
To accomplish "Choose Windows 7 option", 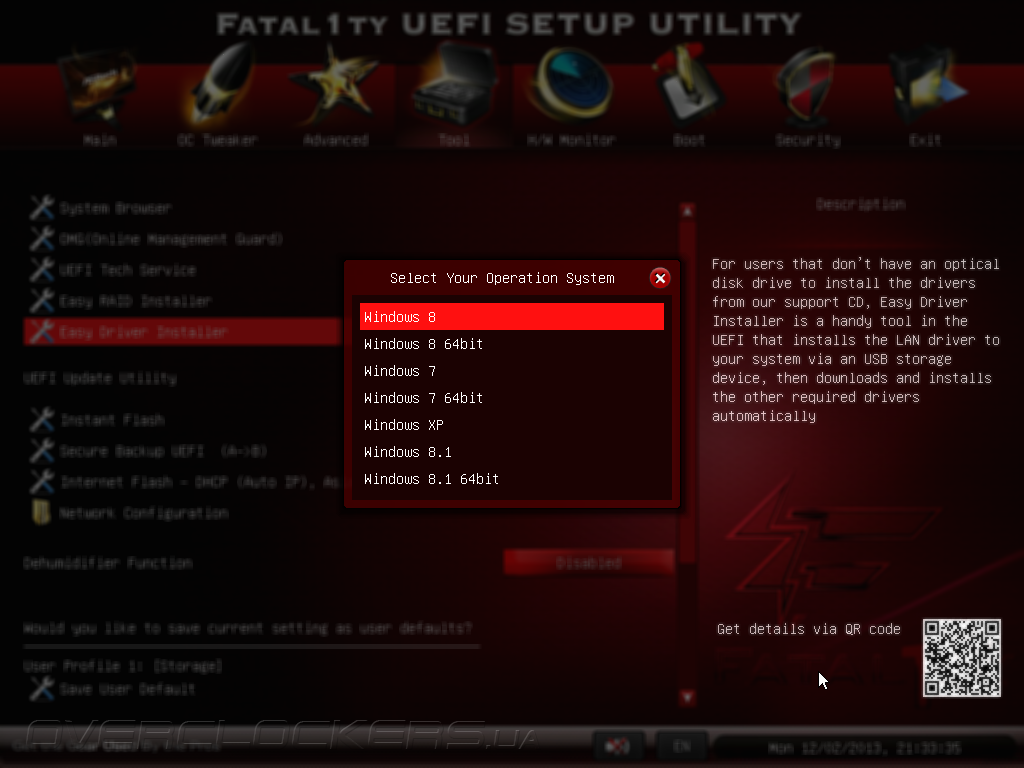I will pyautogui.click(x=511, y=371).
